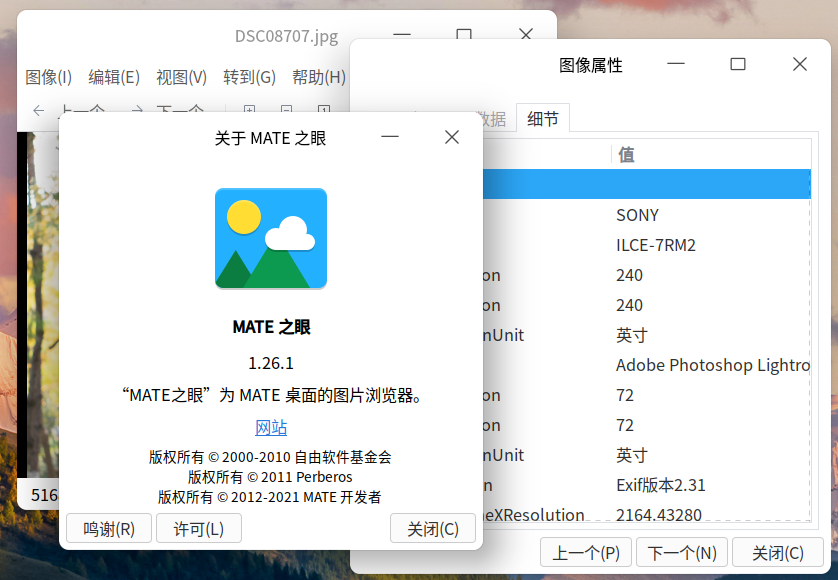The height and width of the screenshot is (580, 838).
Task: Click the bold MATE 之眼 application name
Action: pyautogui.click(x=271, y=327)
